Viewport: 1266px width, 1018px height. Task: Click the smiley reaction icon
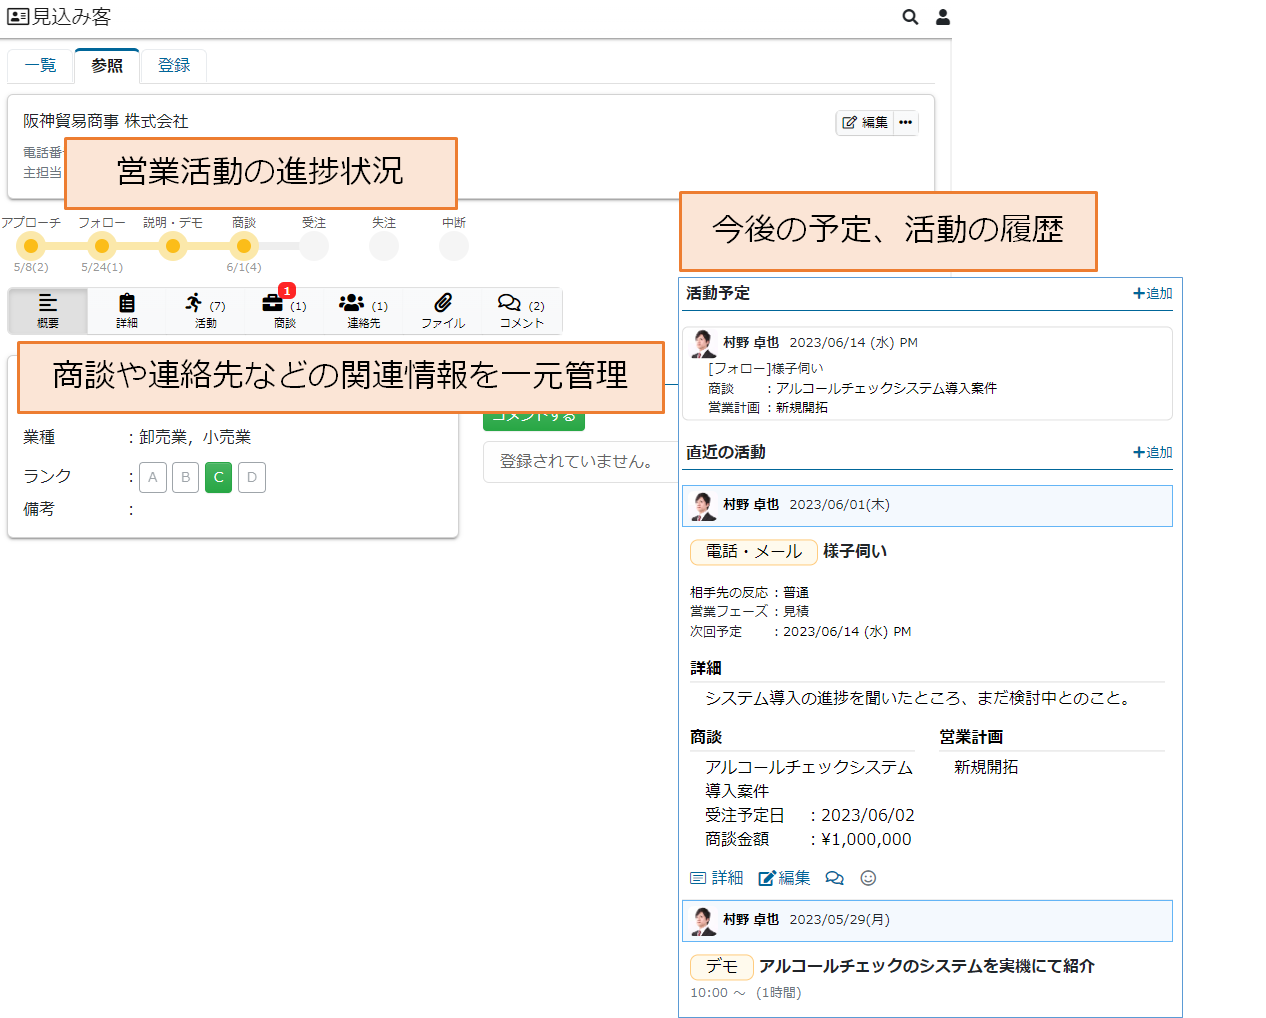click(868, 878)
